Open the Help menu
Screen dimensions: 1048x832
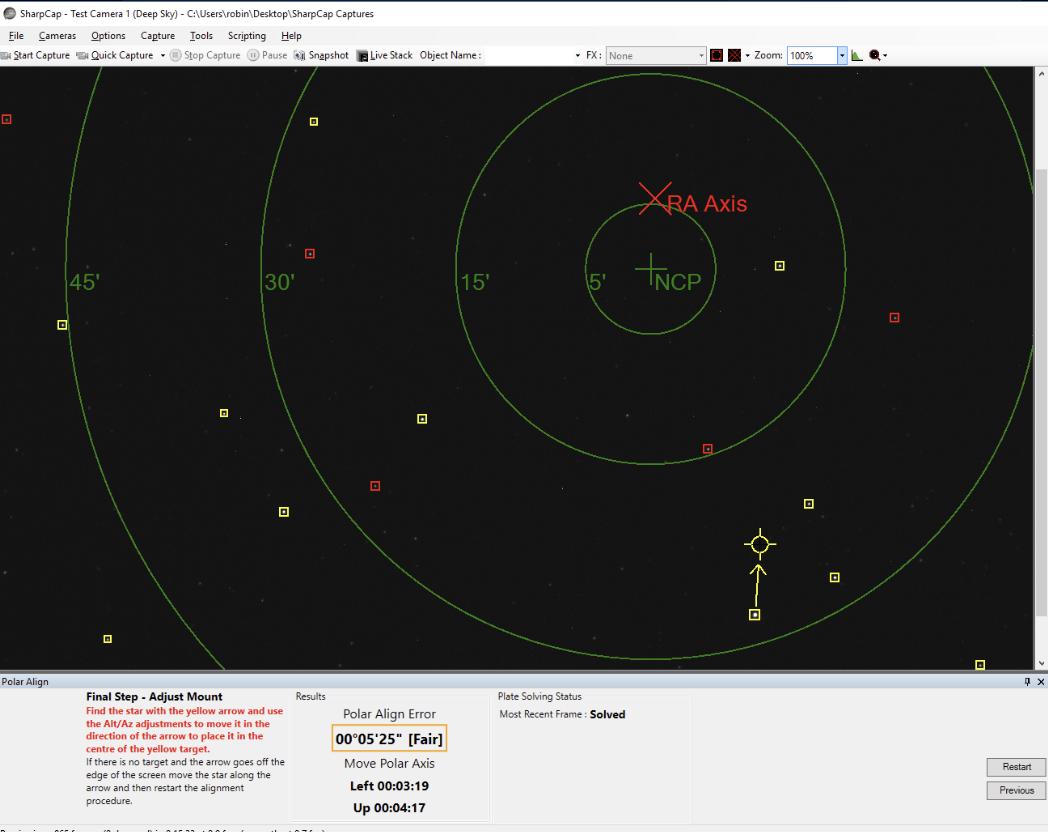tap(291, 35)
